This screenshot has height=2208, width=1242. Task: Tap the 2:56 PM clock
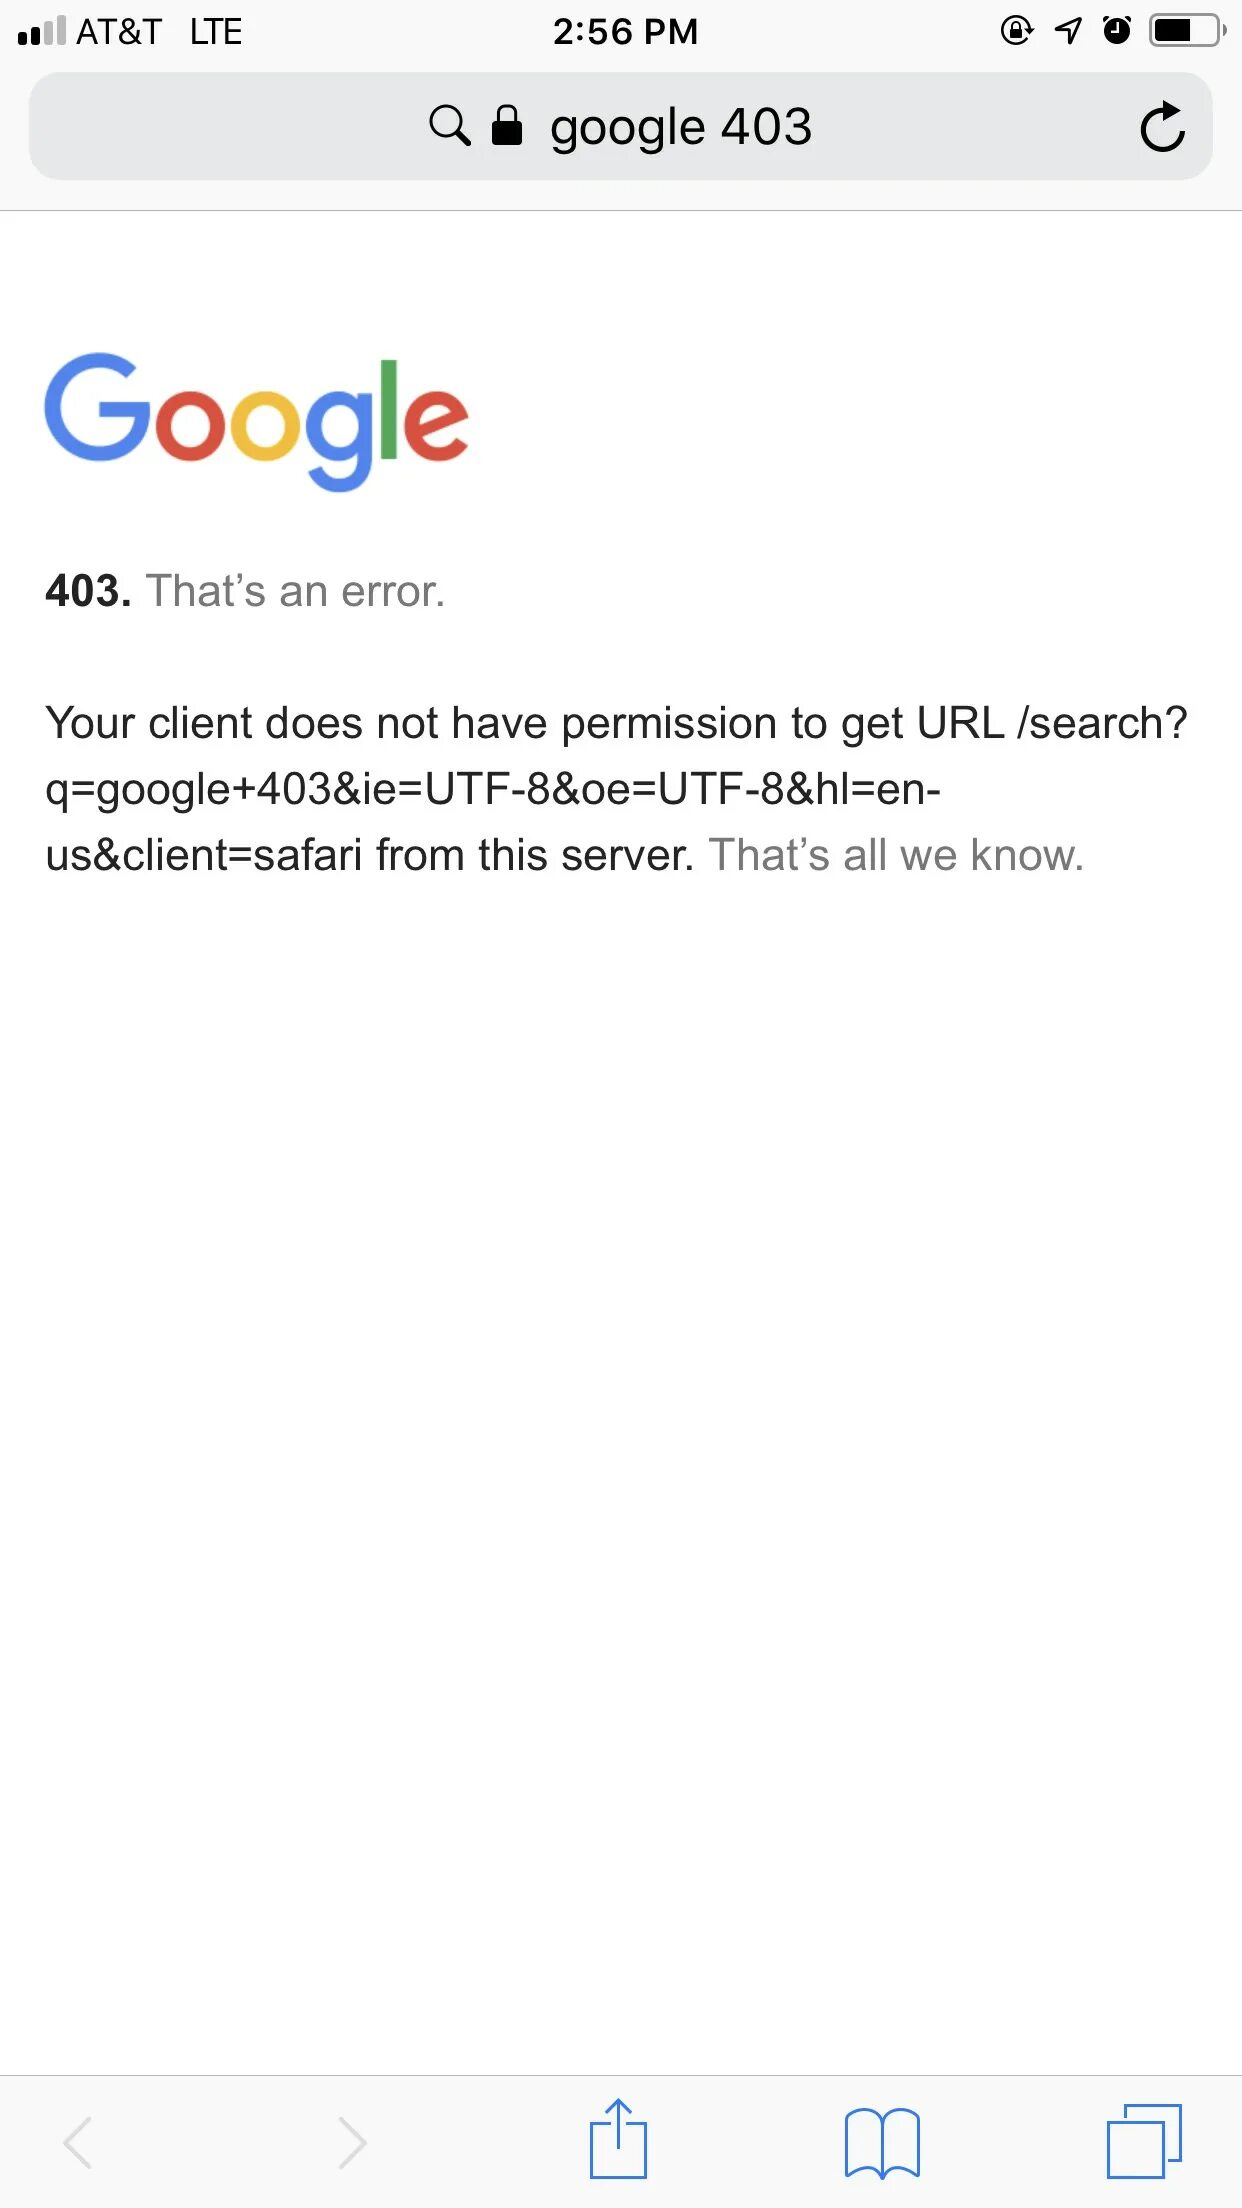click(x=625, y=31)
